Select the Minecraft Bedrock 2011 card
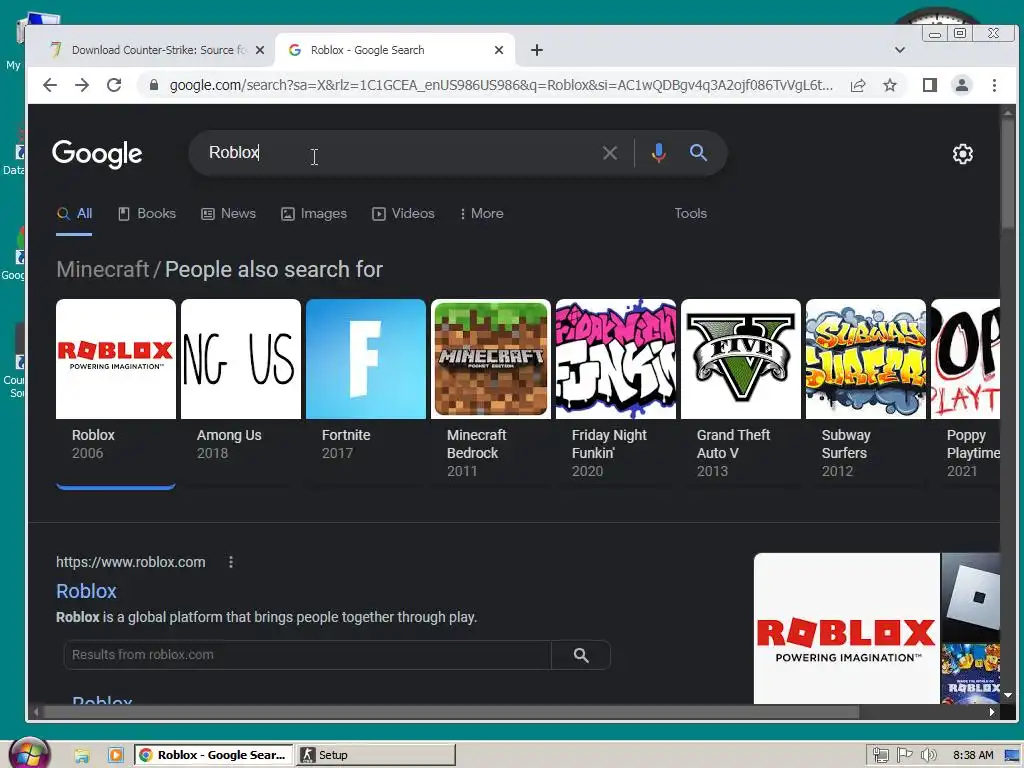This screenshot has height=768, width=1024. point(490,392)
